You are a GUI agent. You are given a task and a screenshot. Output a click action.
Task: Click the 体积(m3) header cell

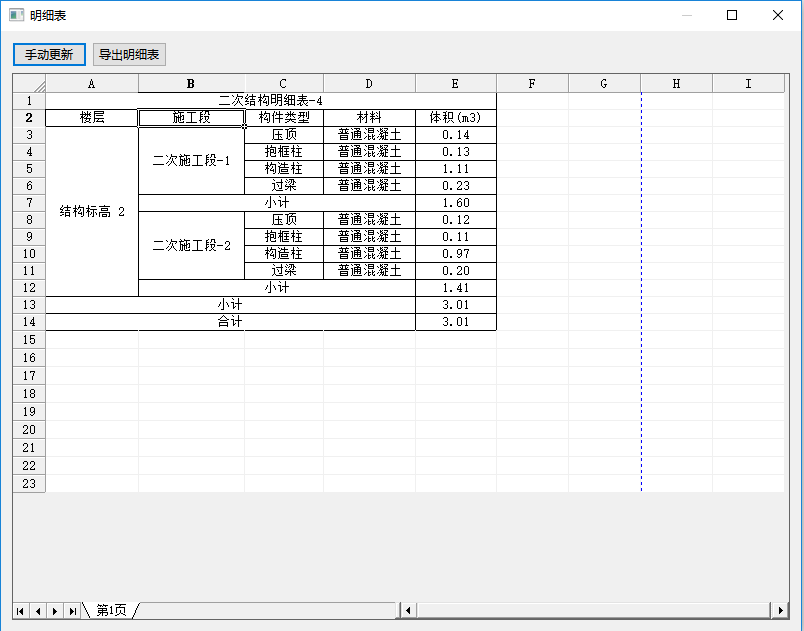coord(456,118)
